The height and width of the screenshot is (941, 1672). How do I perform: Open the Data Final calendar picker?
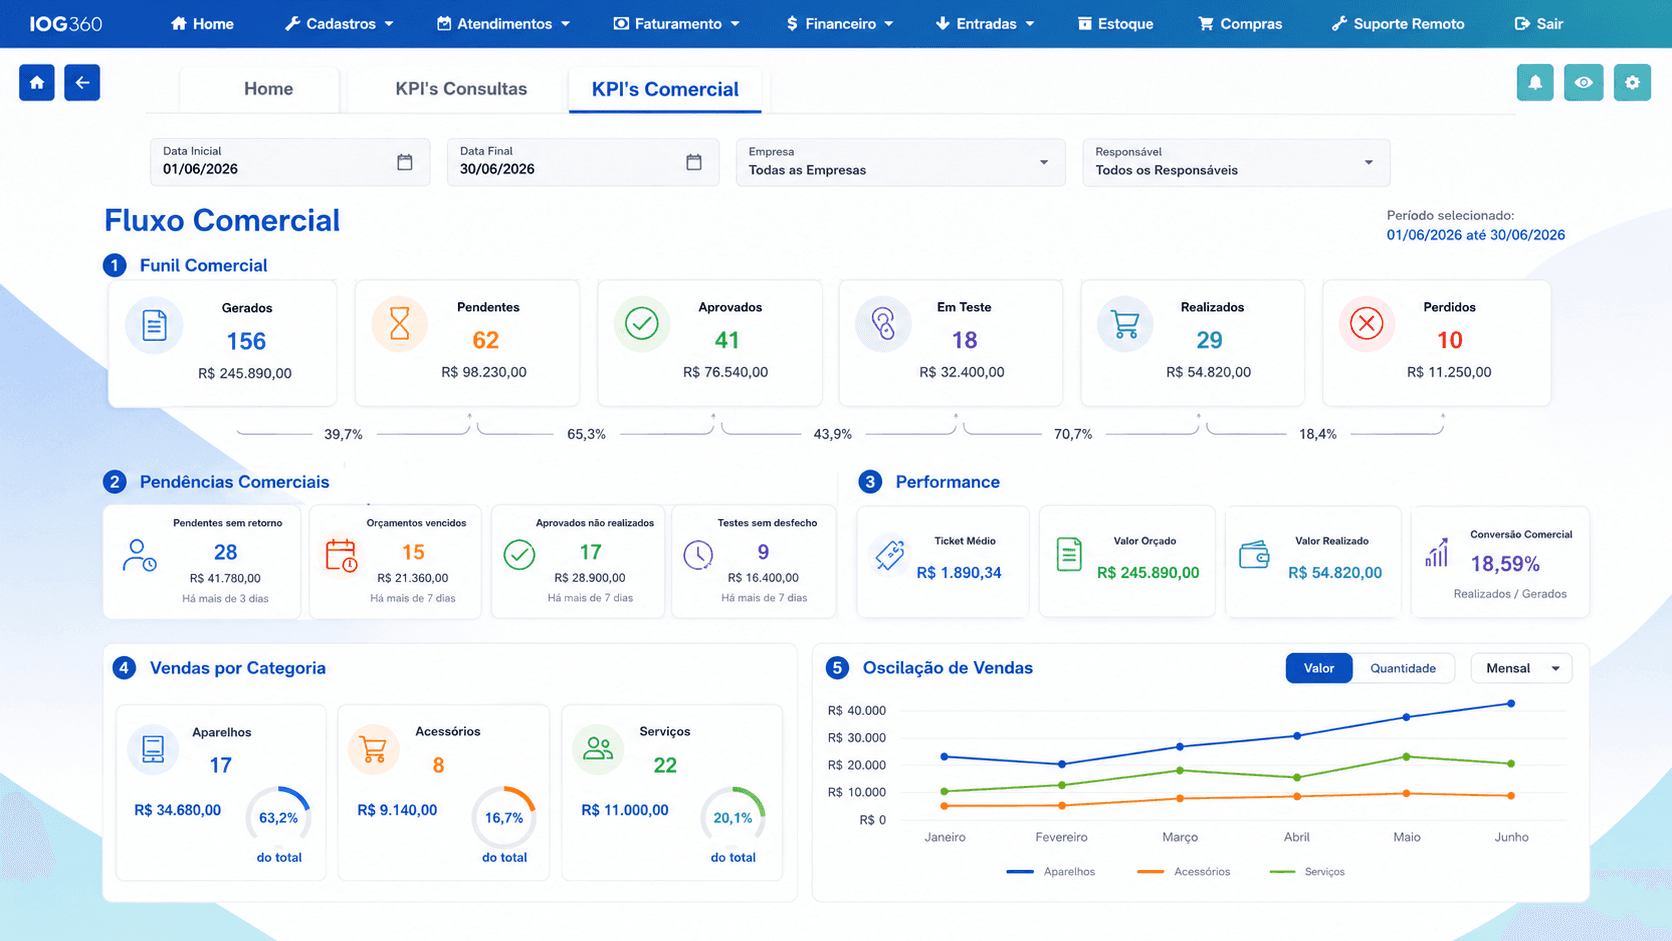tap(694, 162)
